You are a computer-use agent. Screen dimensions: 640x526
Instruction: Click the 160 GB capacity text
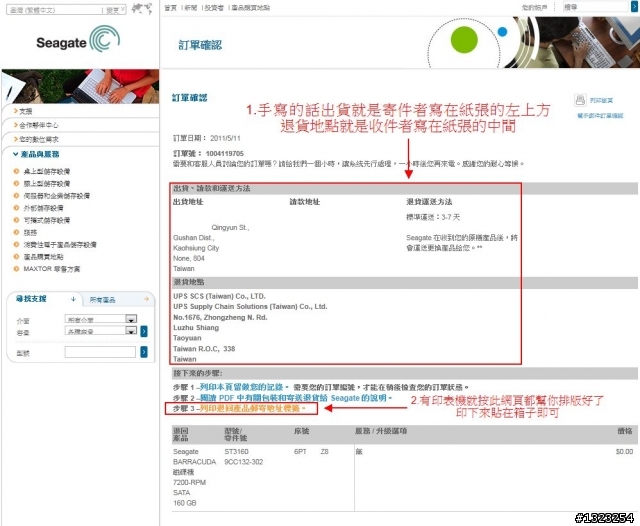[x=184, y=503]
